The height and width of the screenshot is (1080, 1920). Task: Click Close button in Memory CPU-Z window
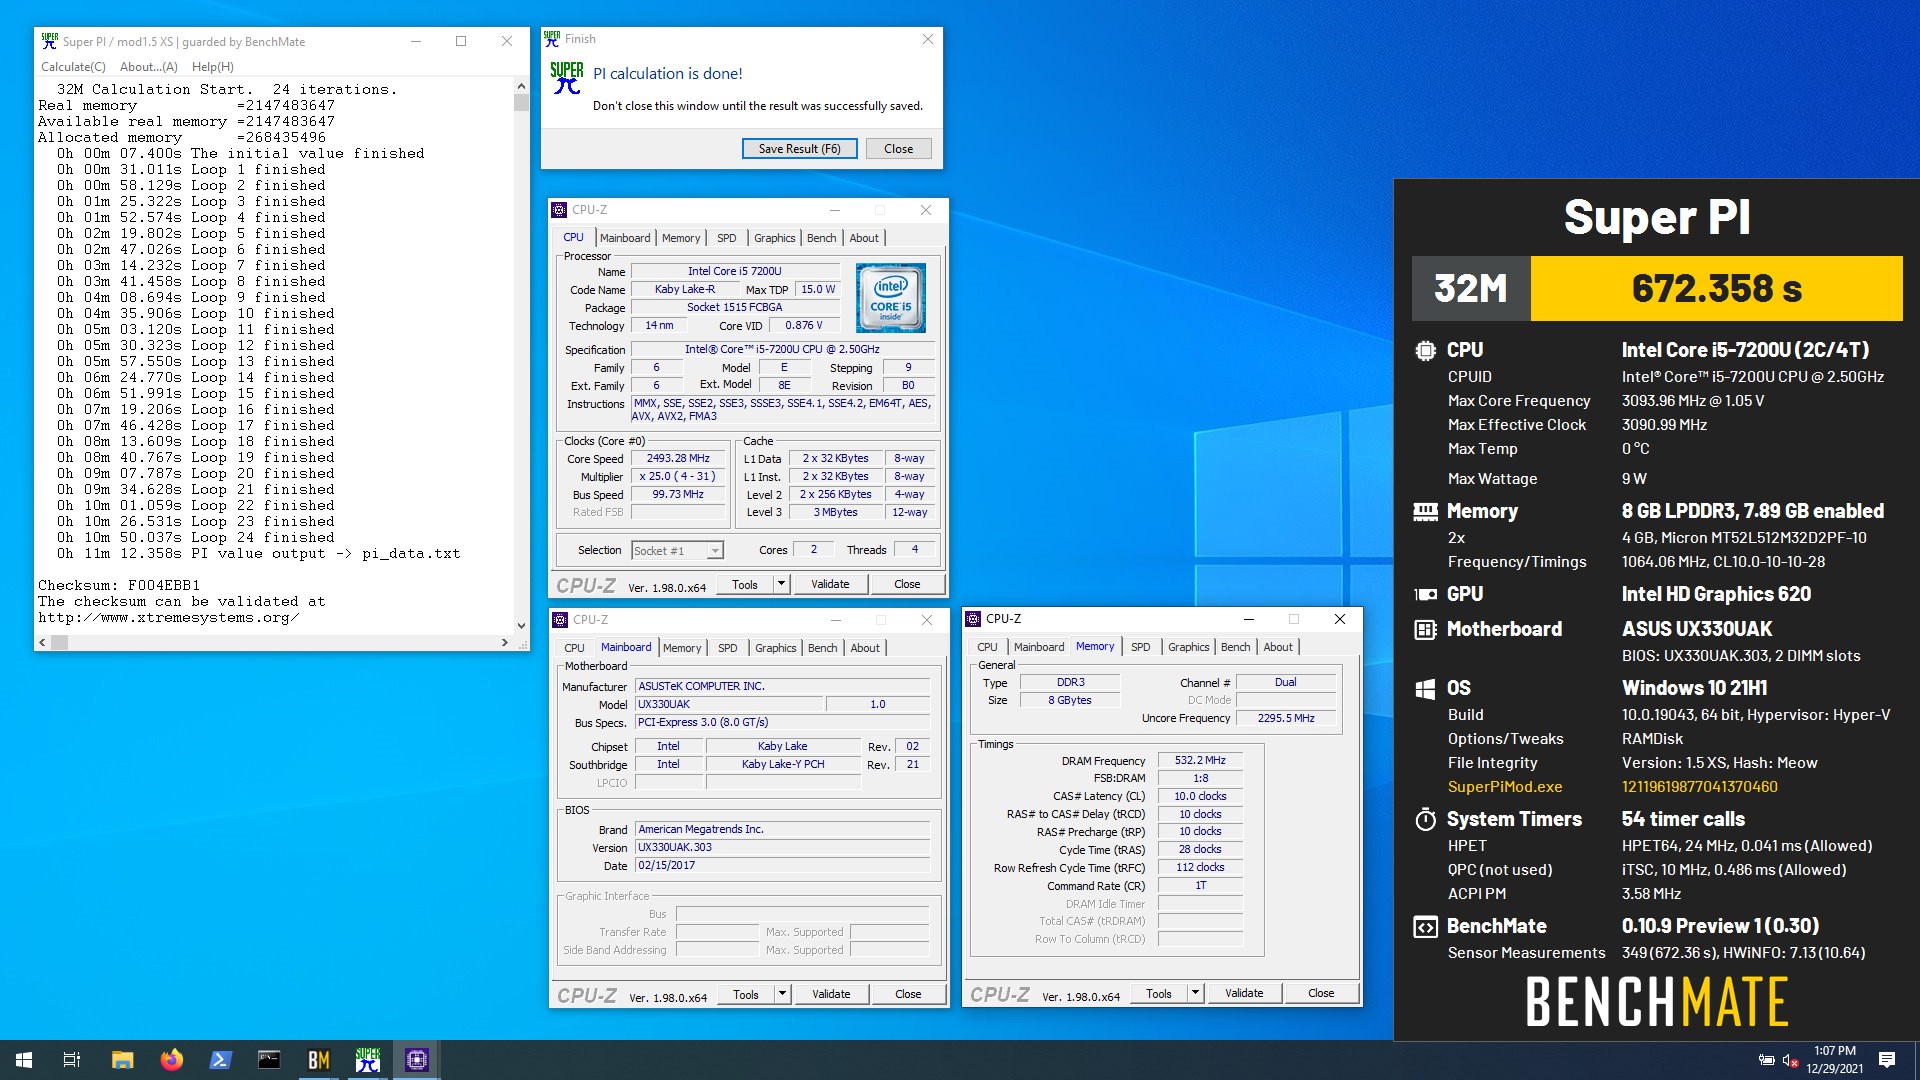(1321, 993)
